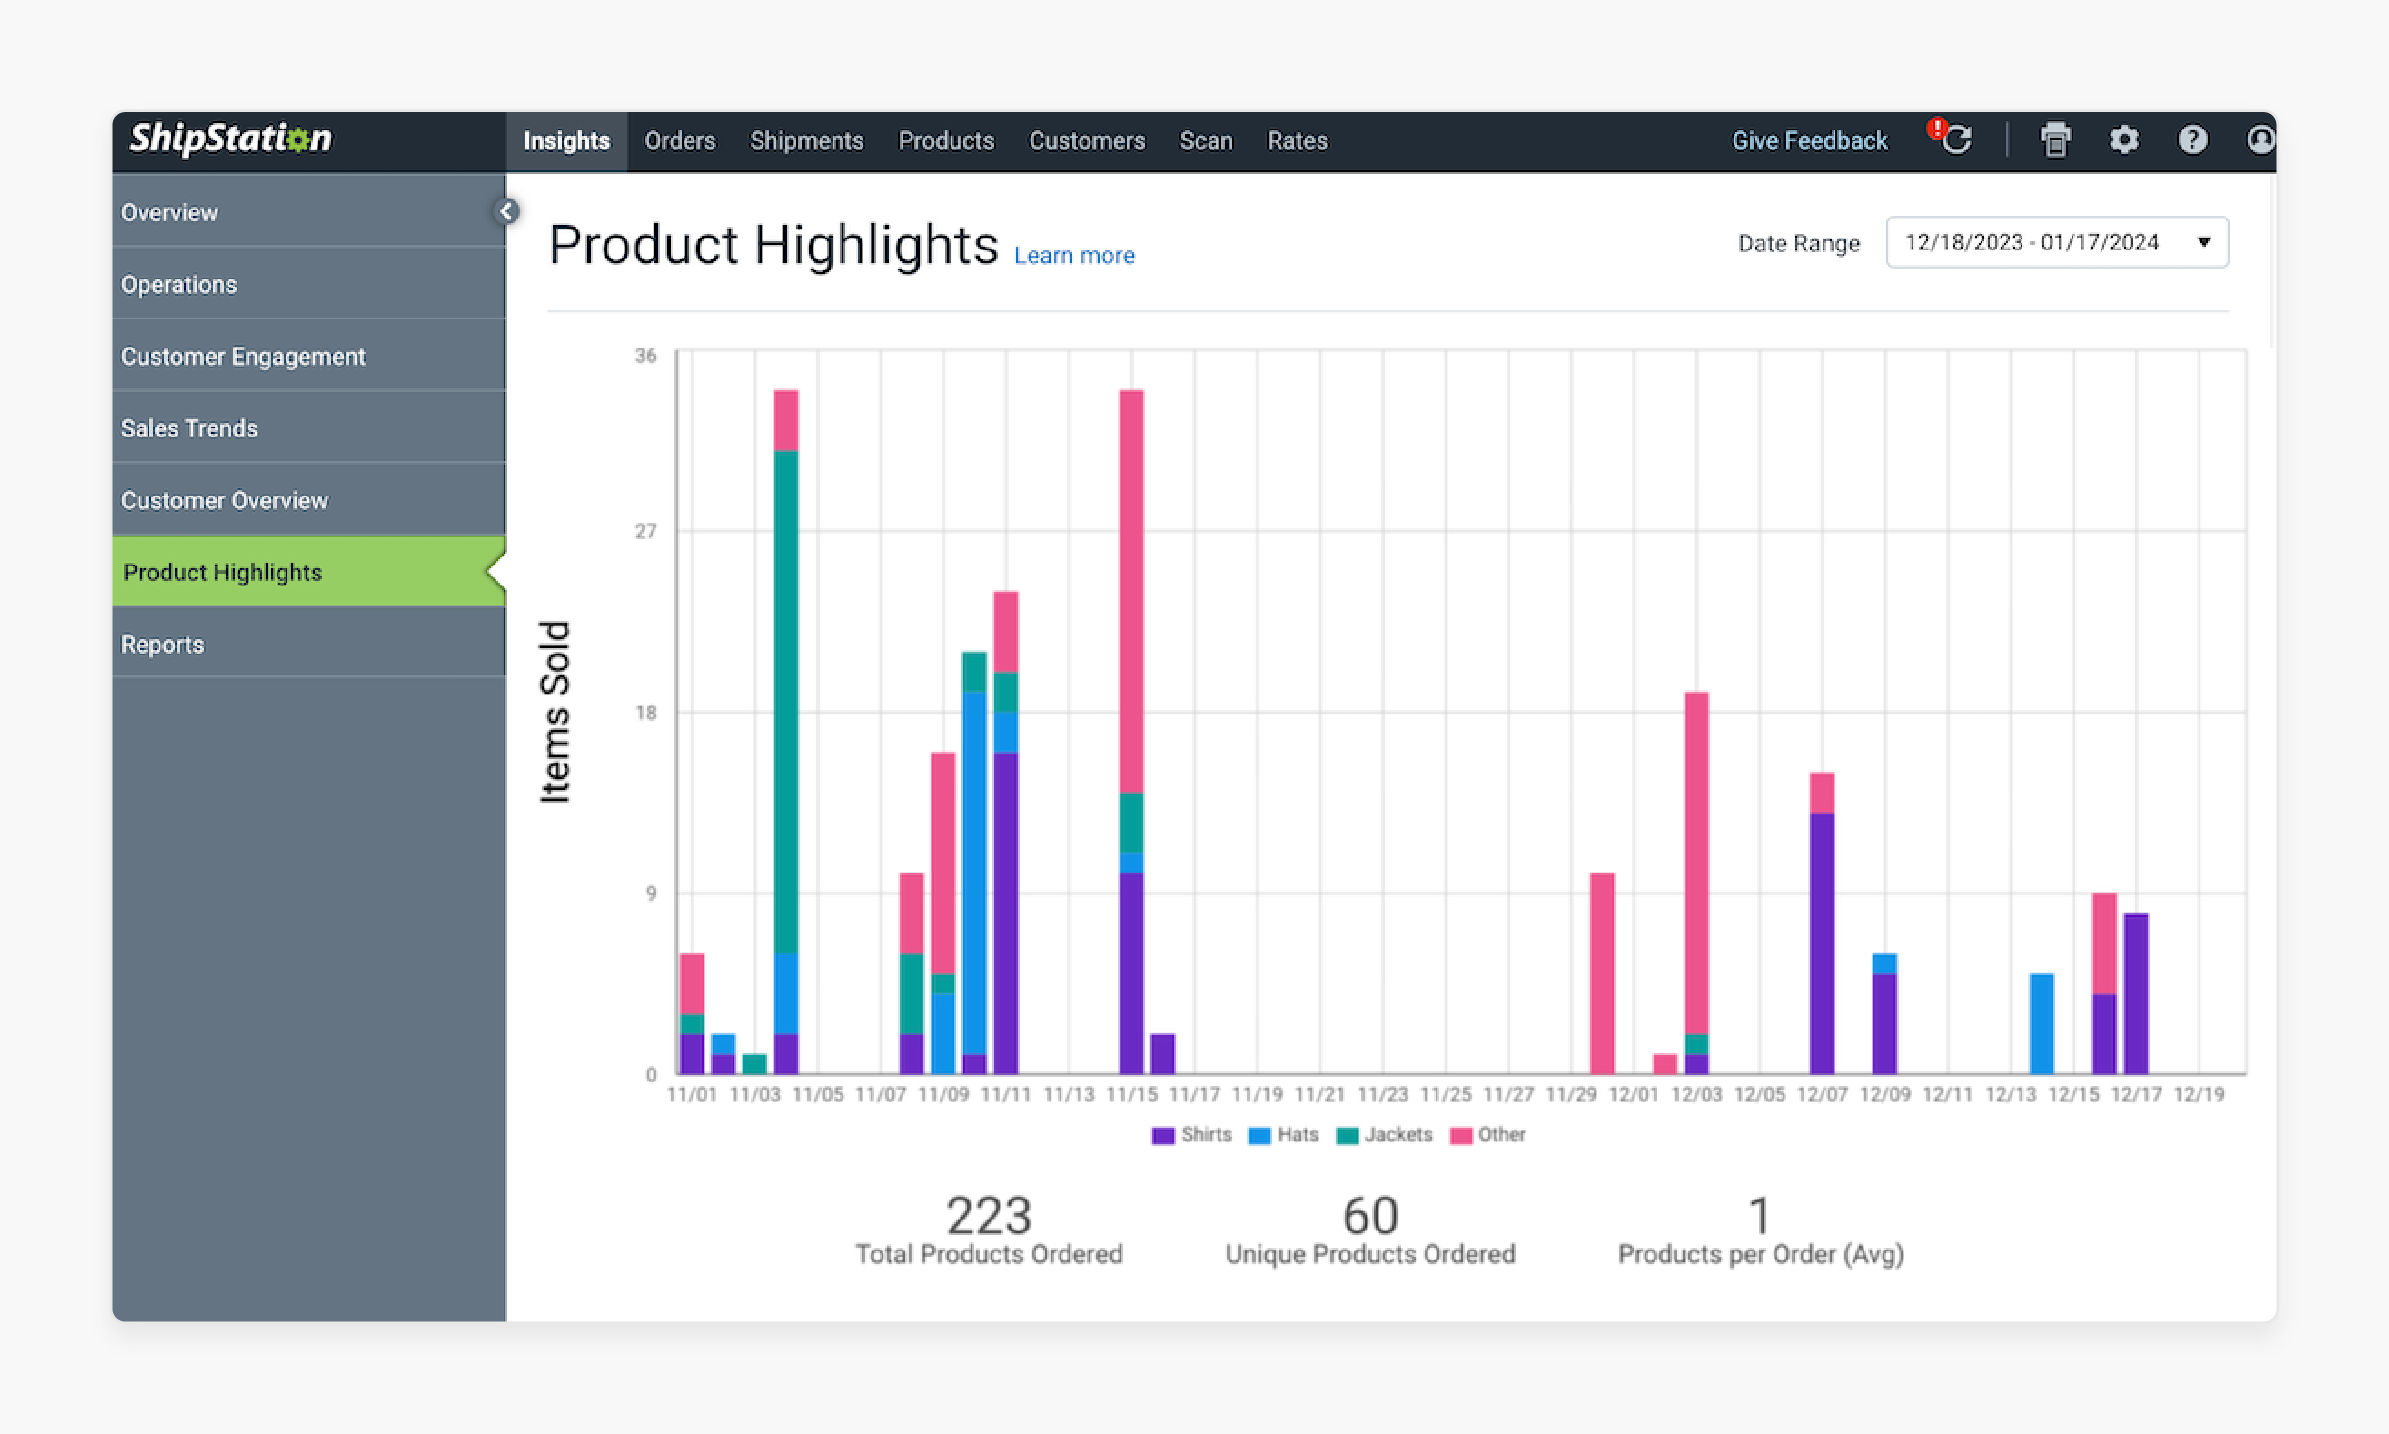Click the Give Feedback link
2389x1434 pixels.
1810,141
